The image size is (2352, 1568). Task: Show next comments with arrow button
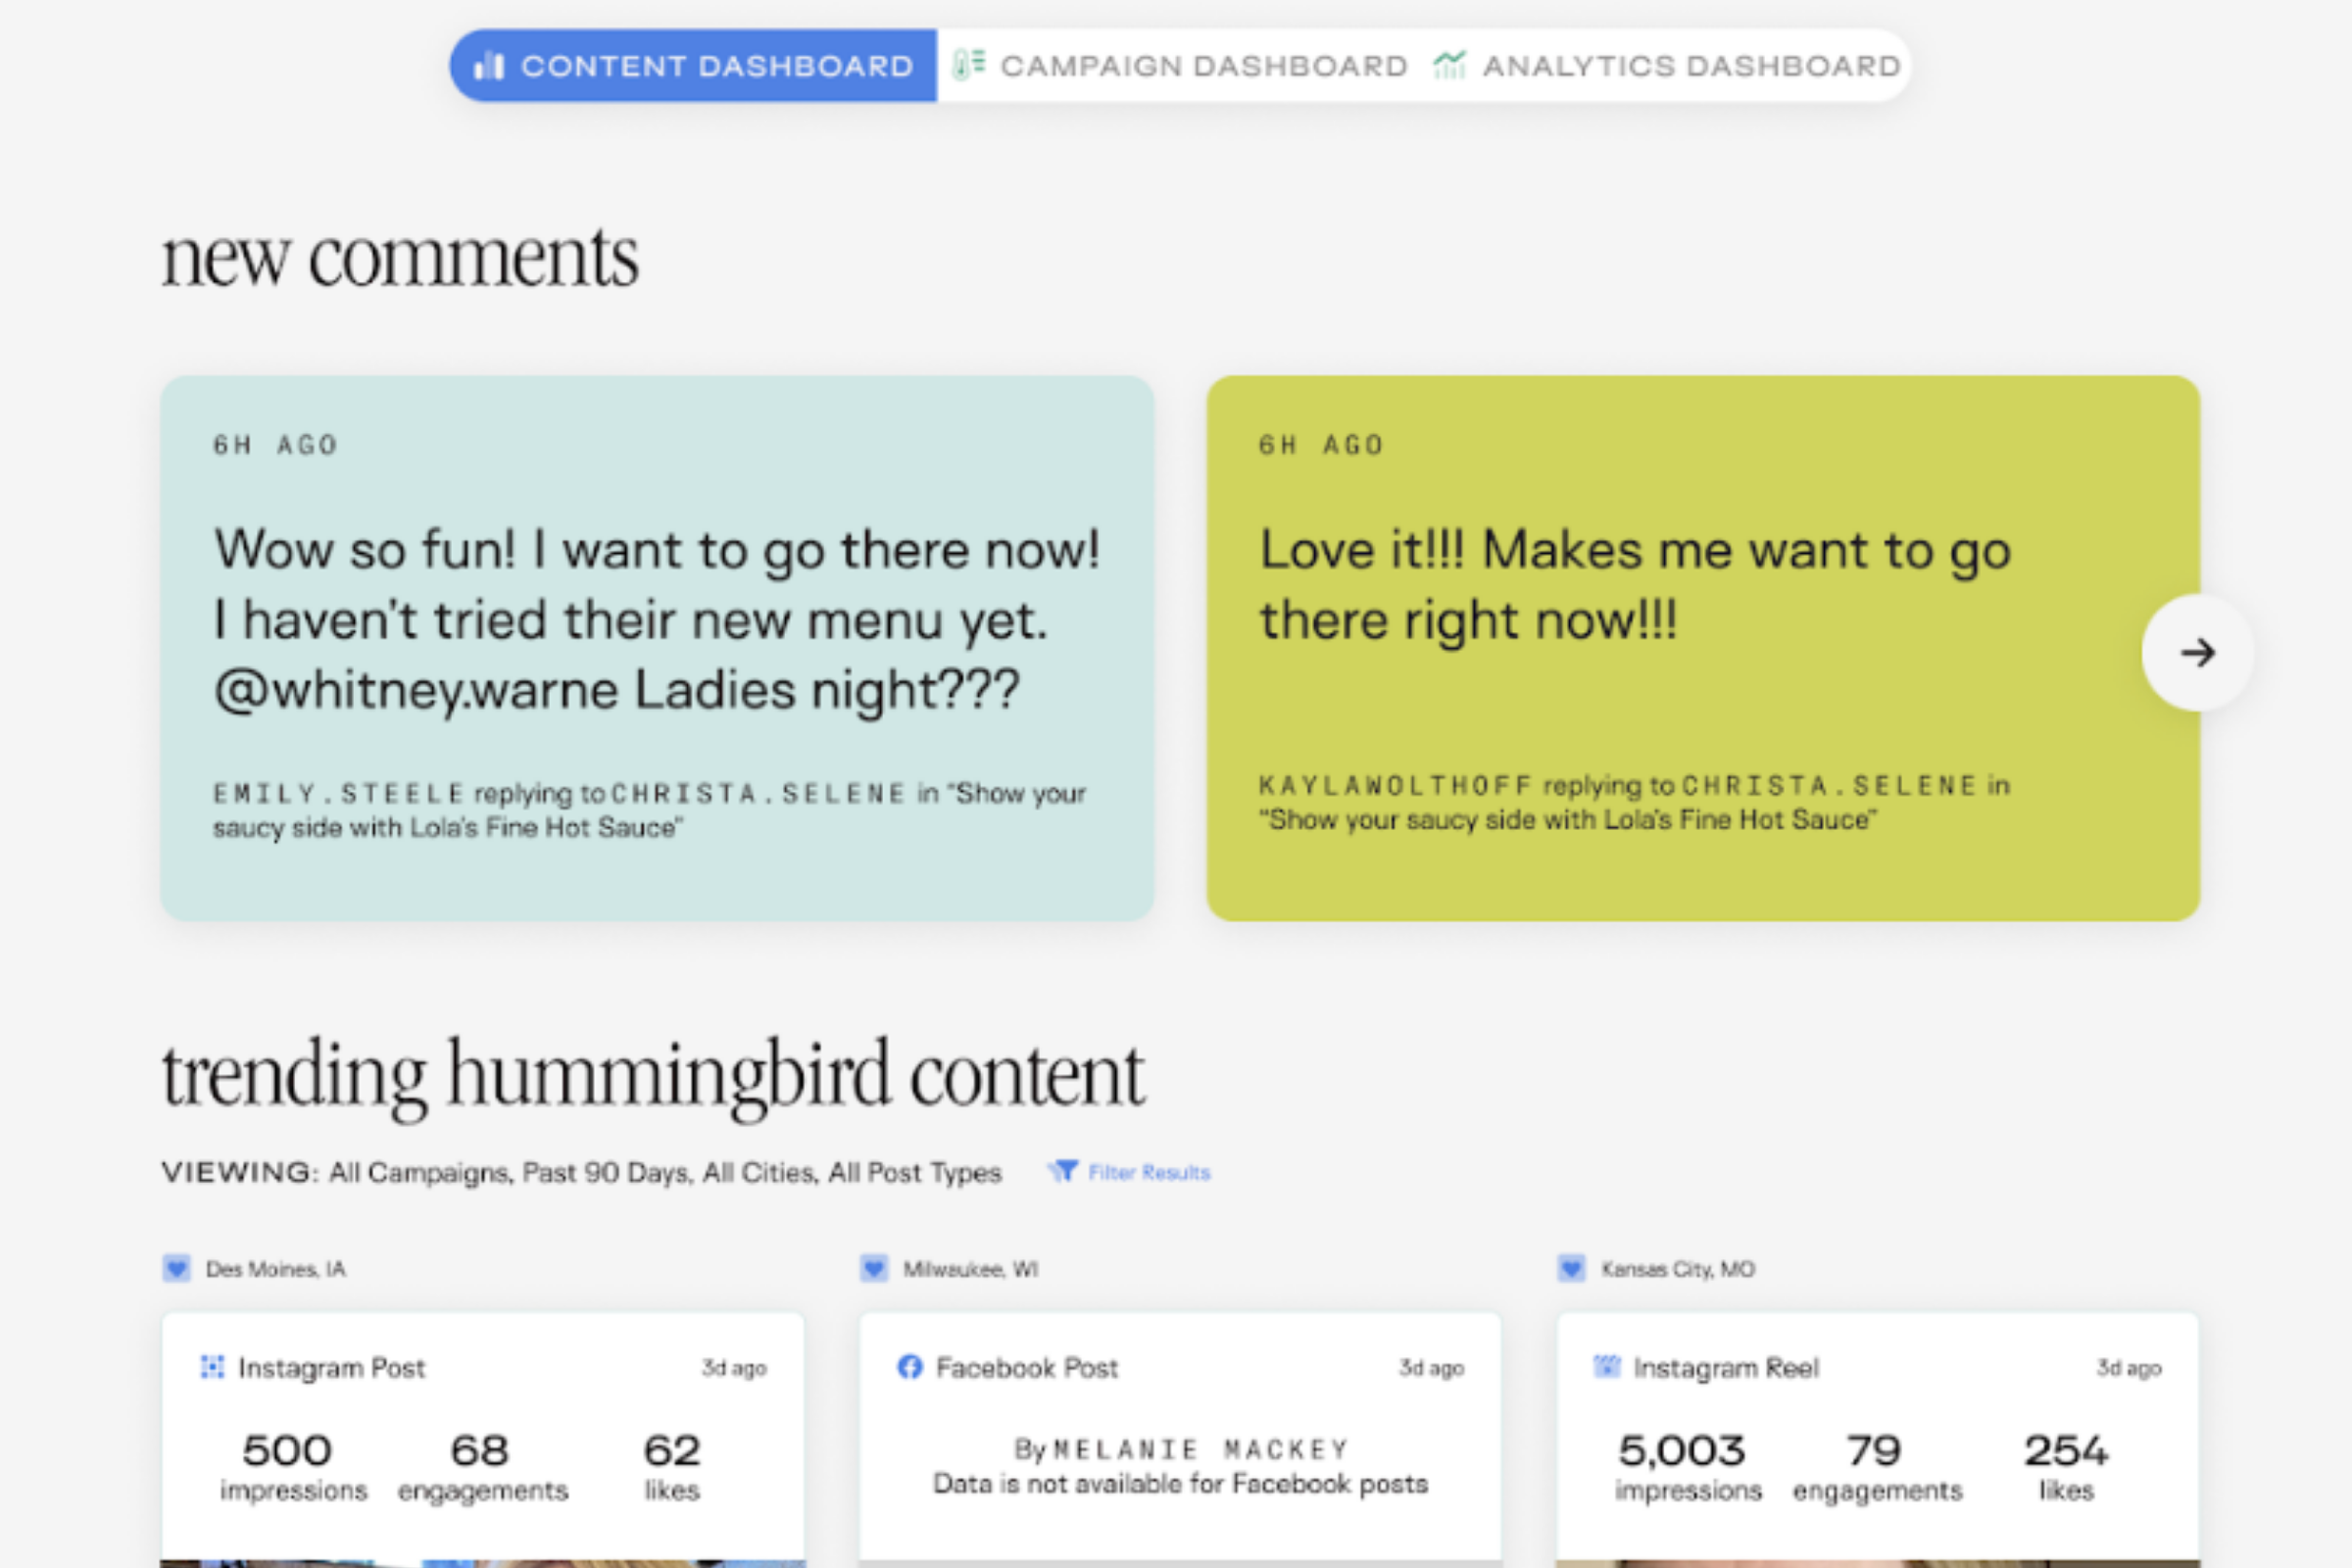tap(2197, 653)
